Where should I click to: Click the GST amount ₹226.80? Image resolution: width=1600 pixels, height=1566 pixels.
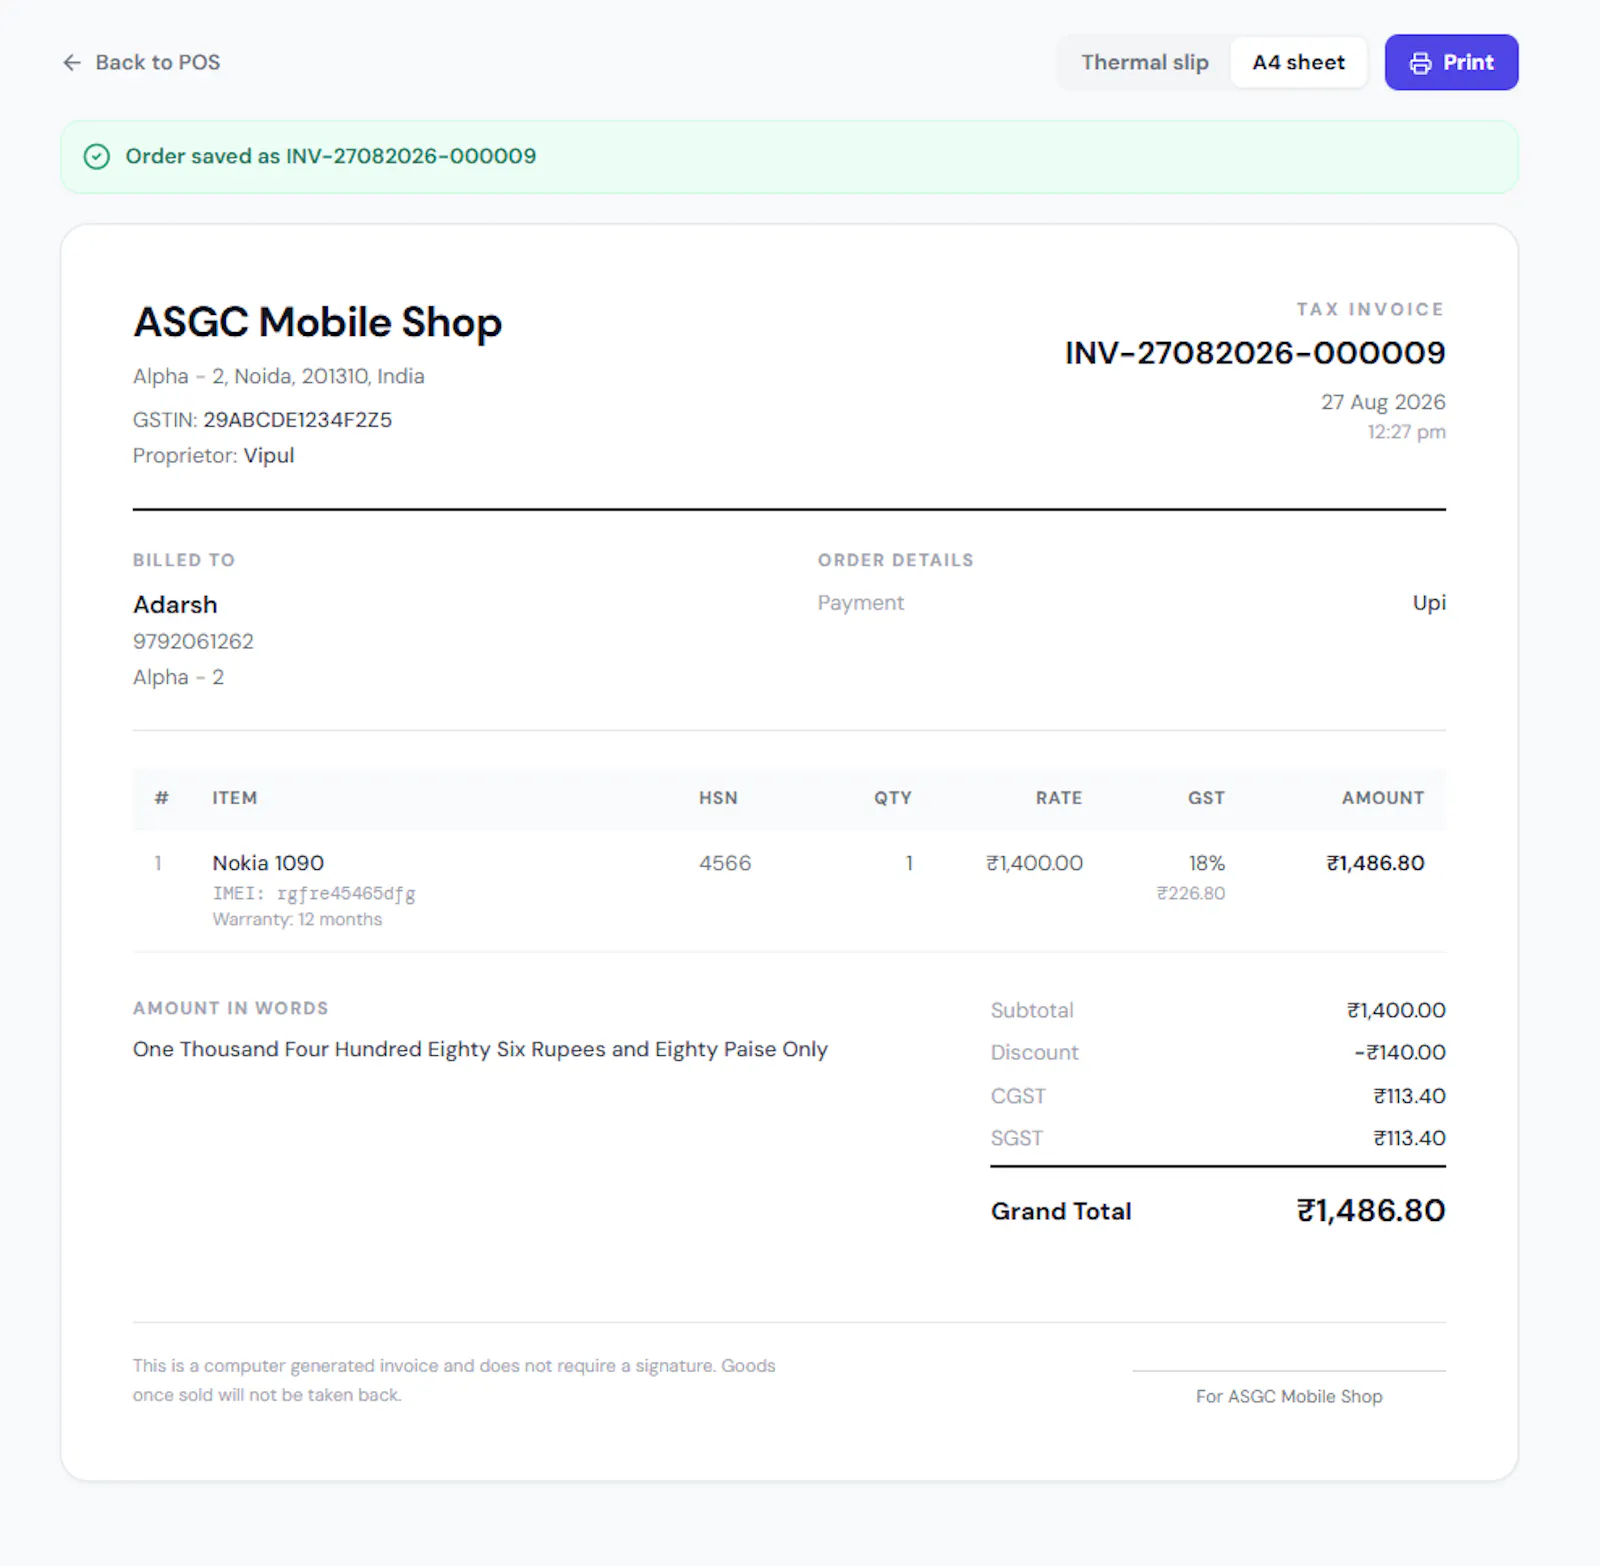(x=1191, y=893)
